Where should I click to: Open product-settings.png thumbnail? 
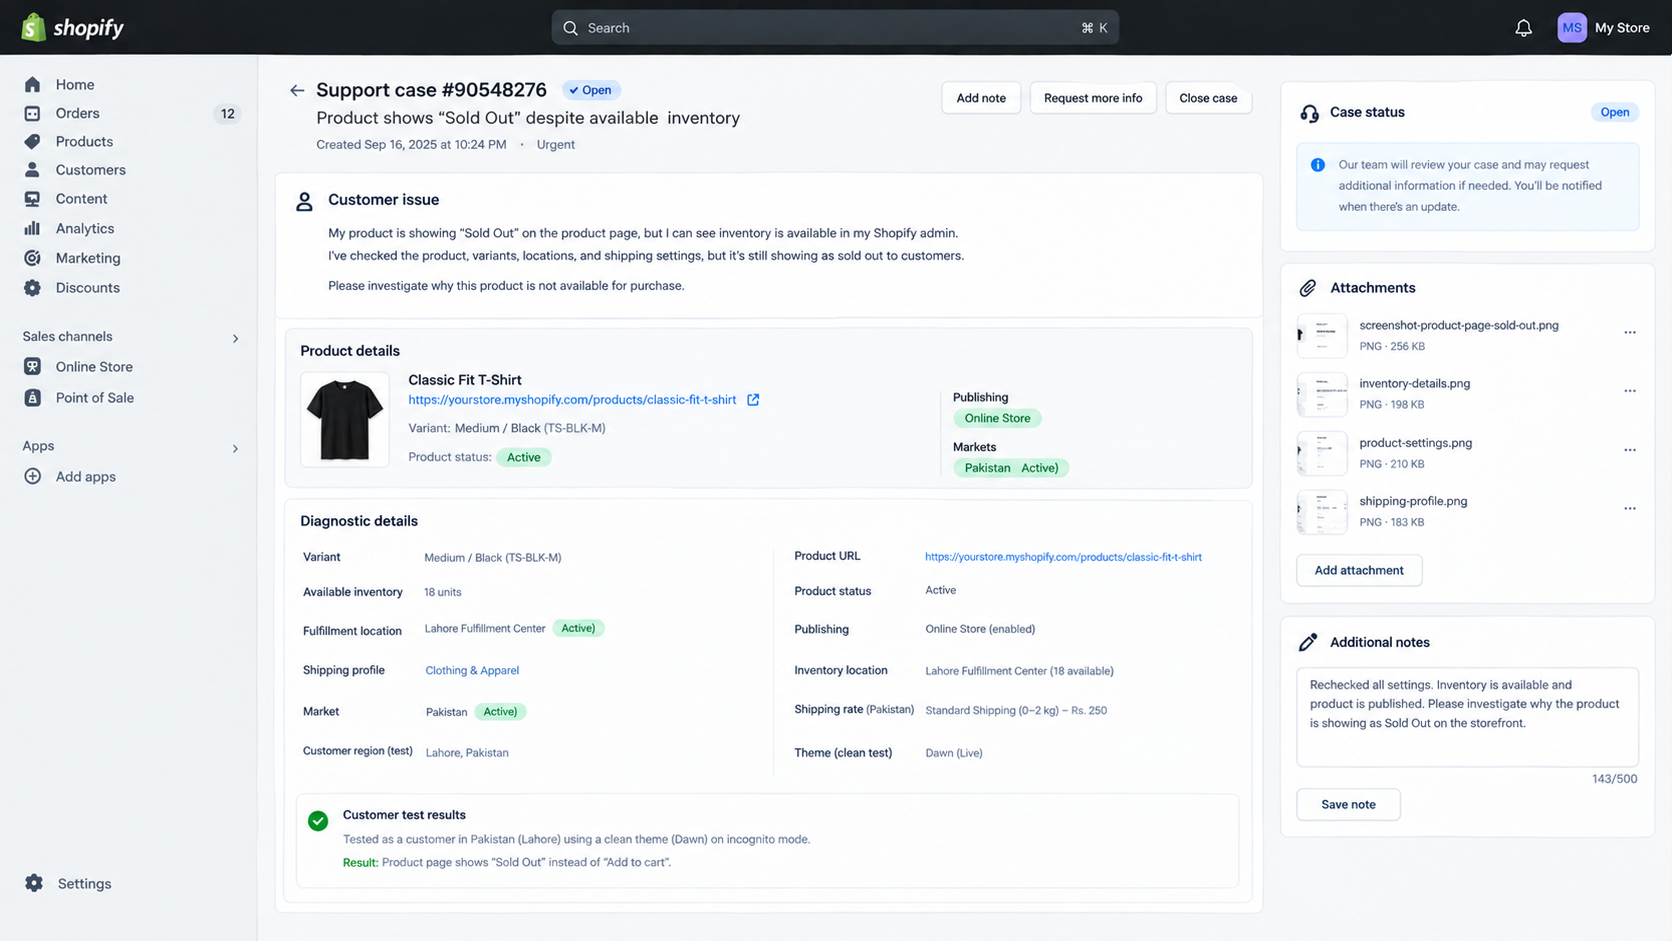(x=1322, y=453)
